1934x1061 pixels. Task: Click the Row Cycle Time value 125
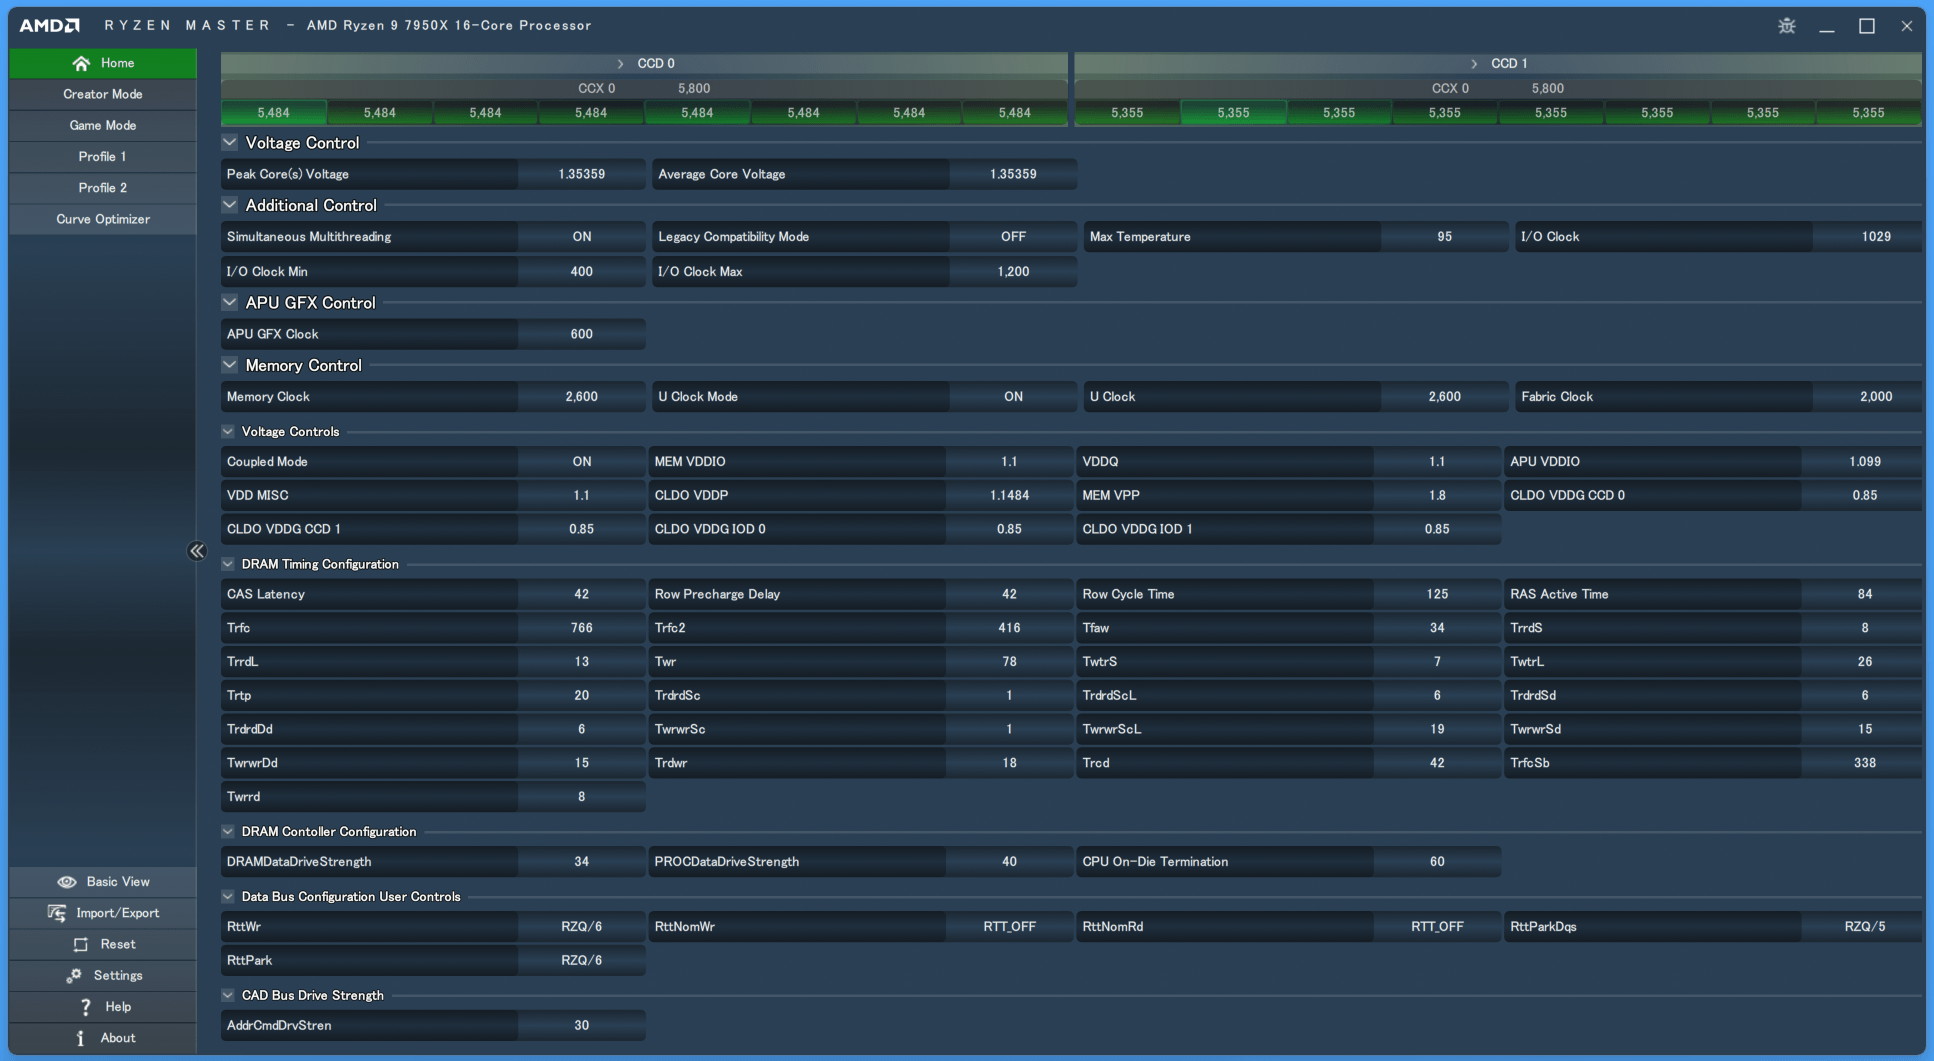tap(1437, 594)
